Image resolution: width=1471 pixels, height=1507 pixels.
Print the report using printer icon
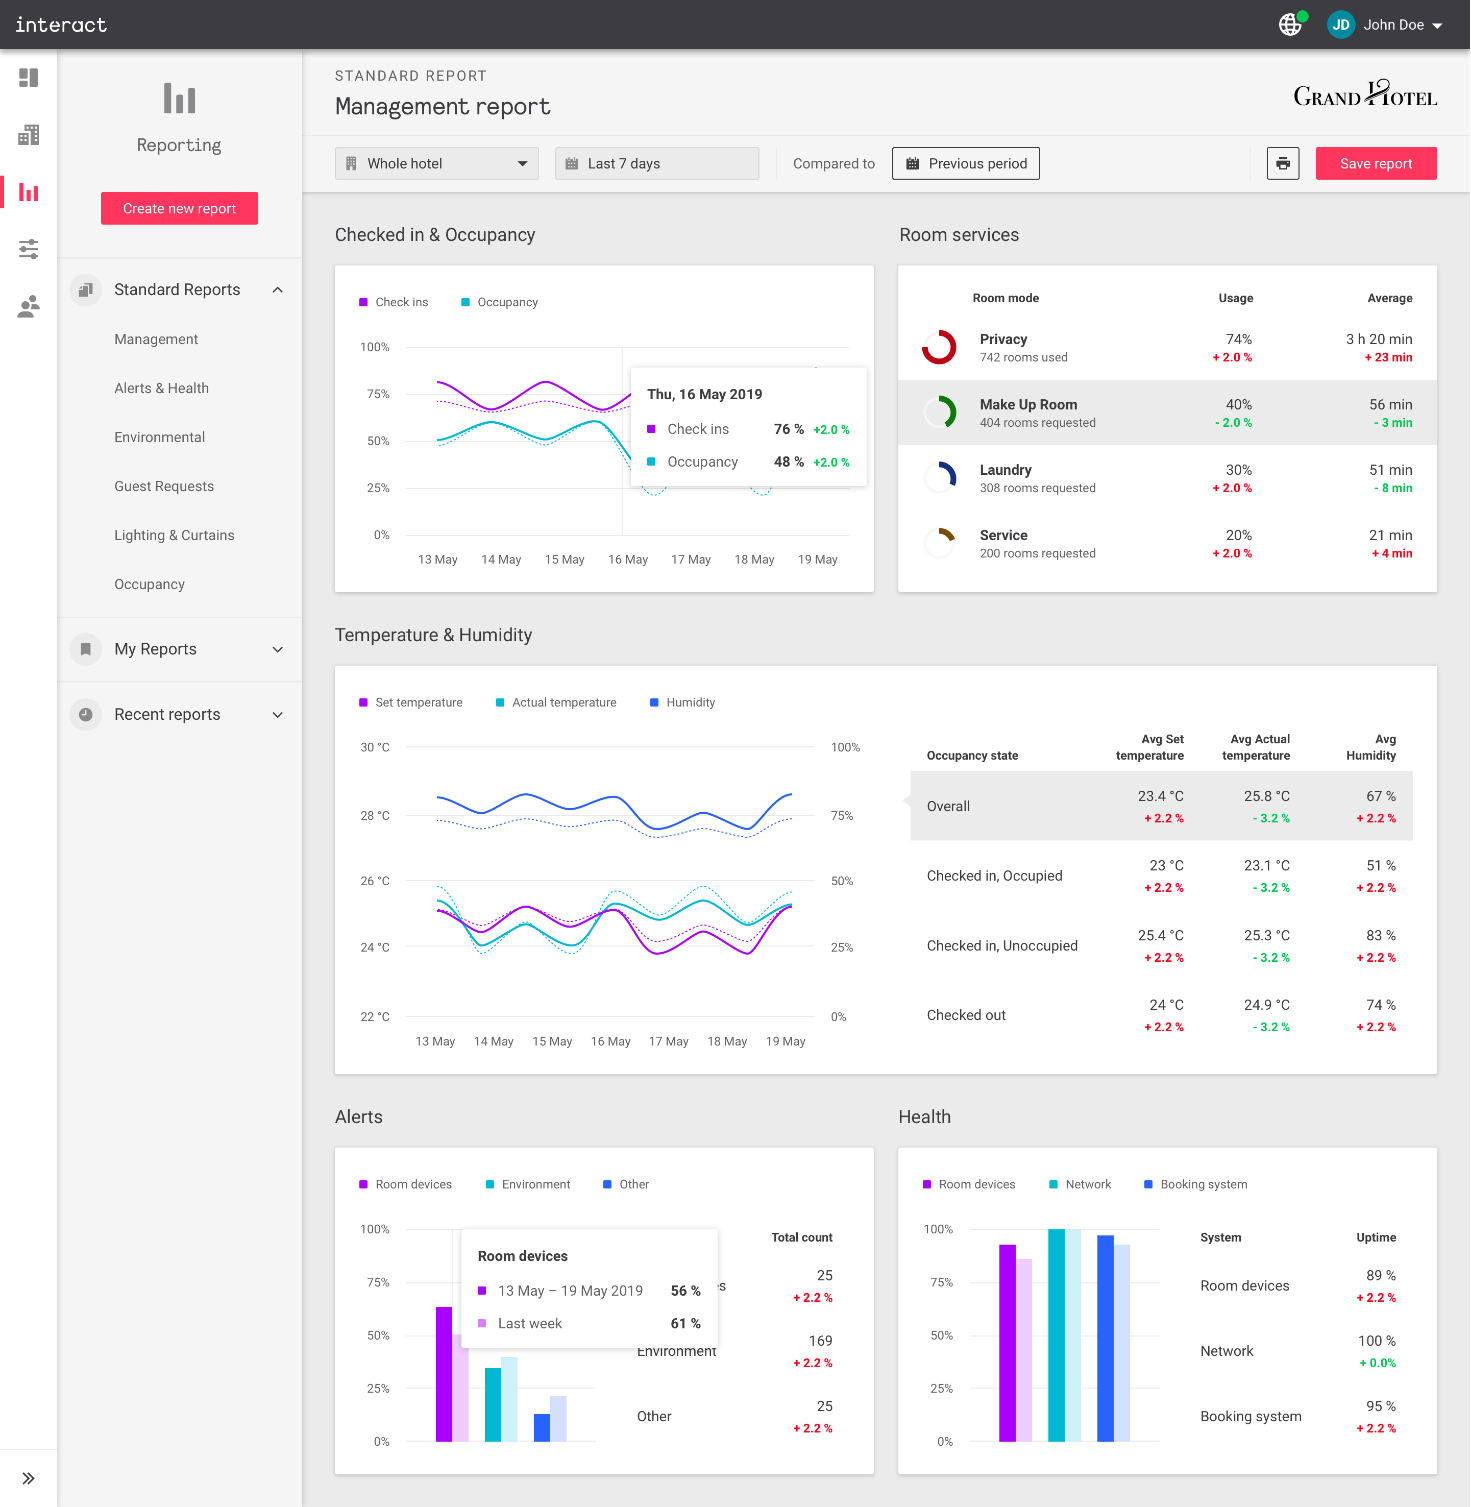coord(1283,163)
